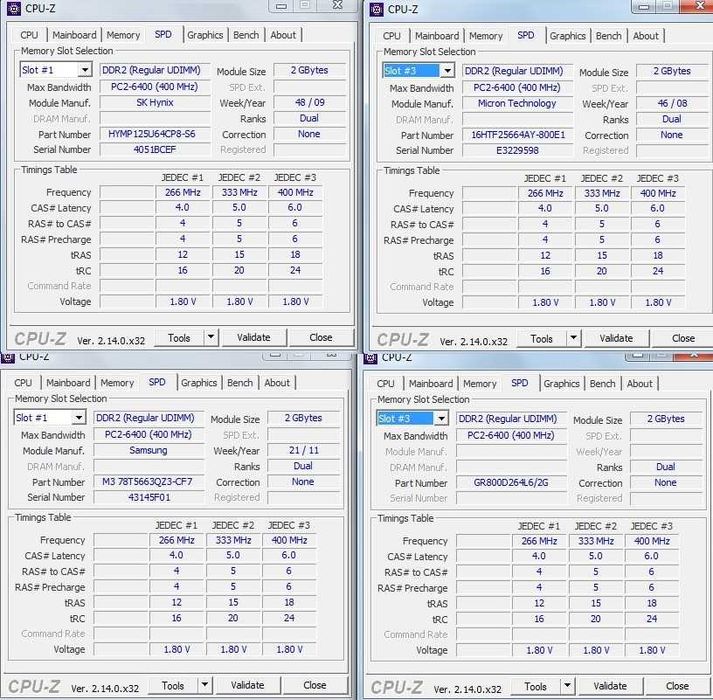Viewport: 713px width, 700px height.
Task: Click the serial number 43145F01
Action: click(149, 497)
